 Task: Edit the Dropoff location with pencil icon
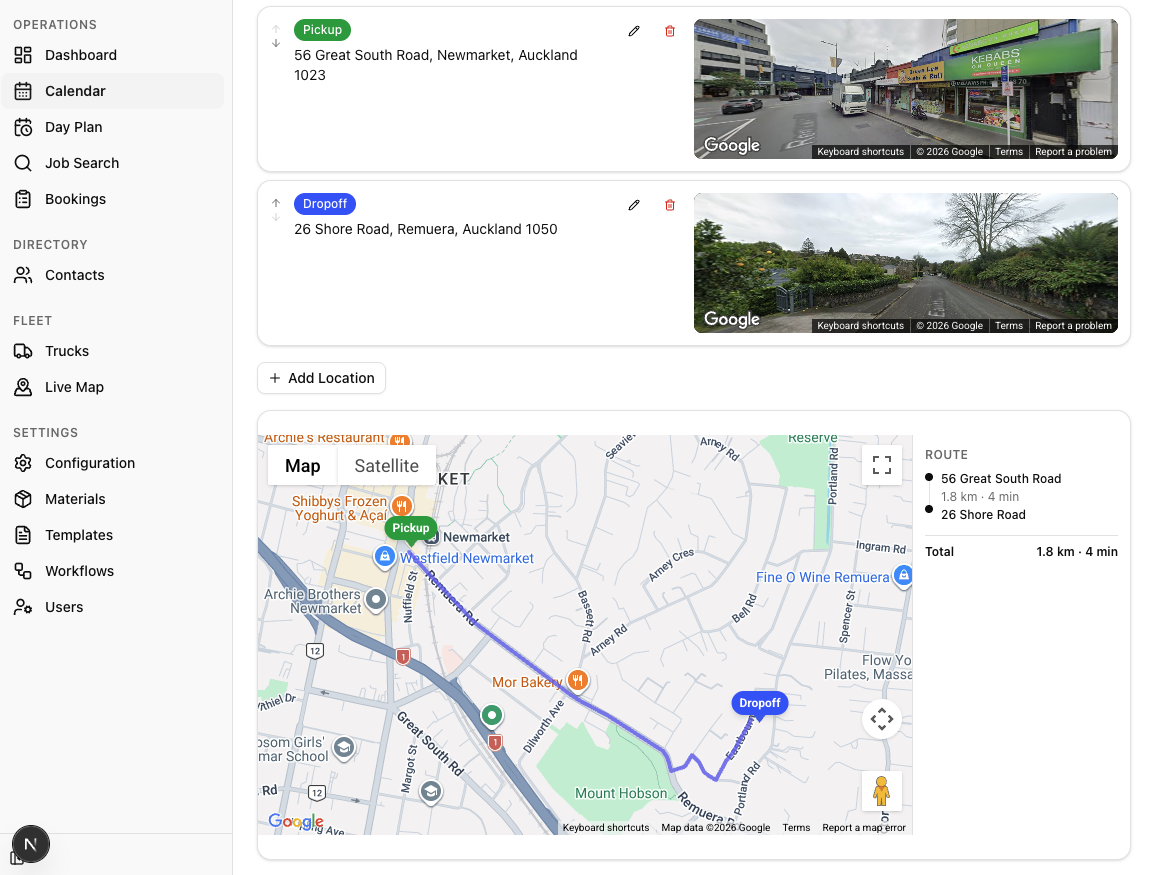point(634,205)
